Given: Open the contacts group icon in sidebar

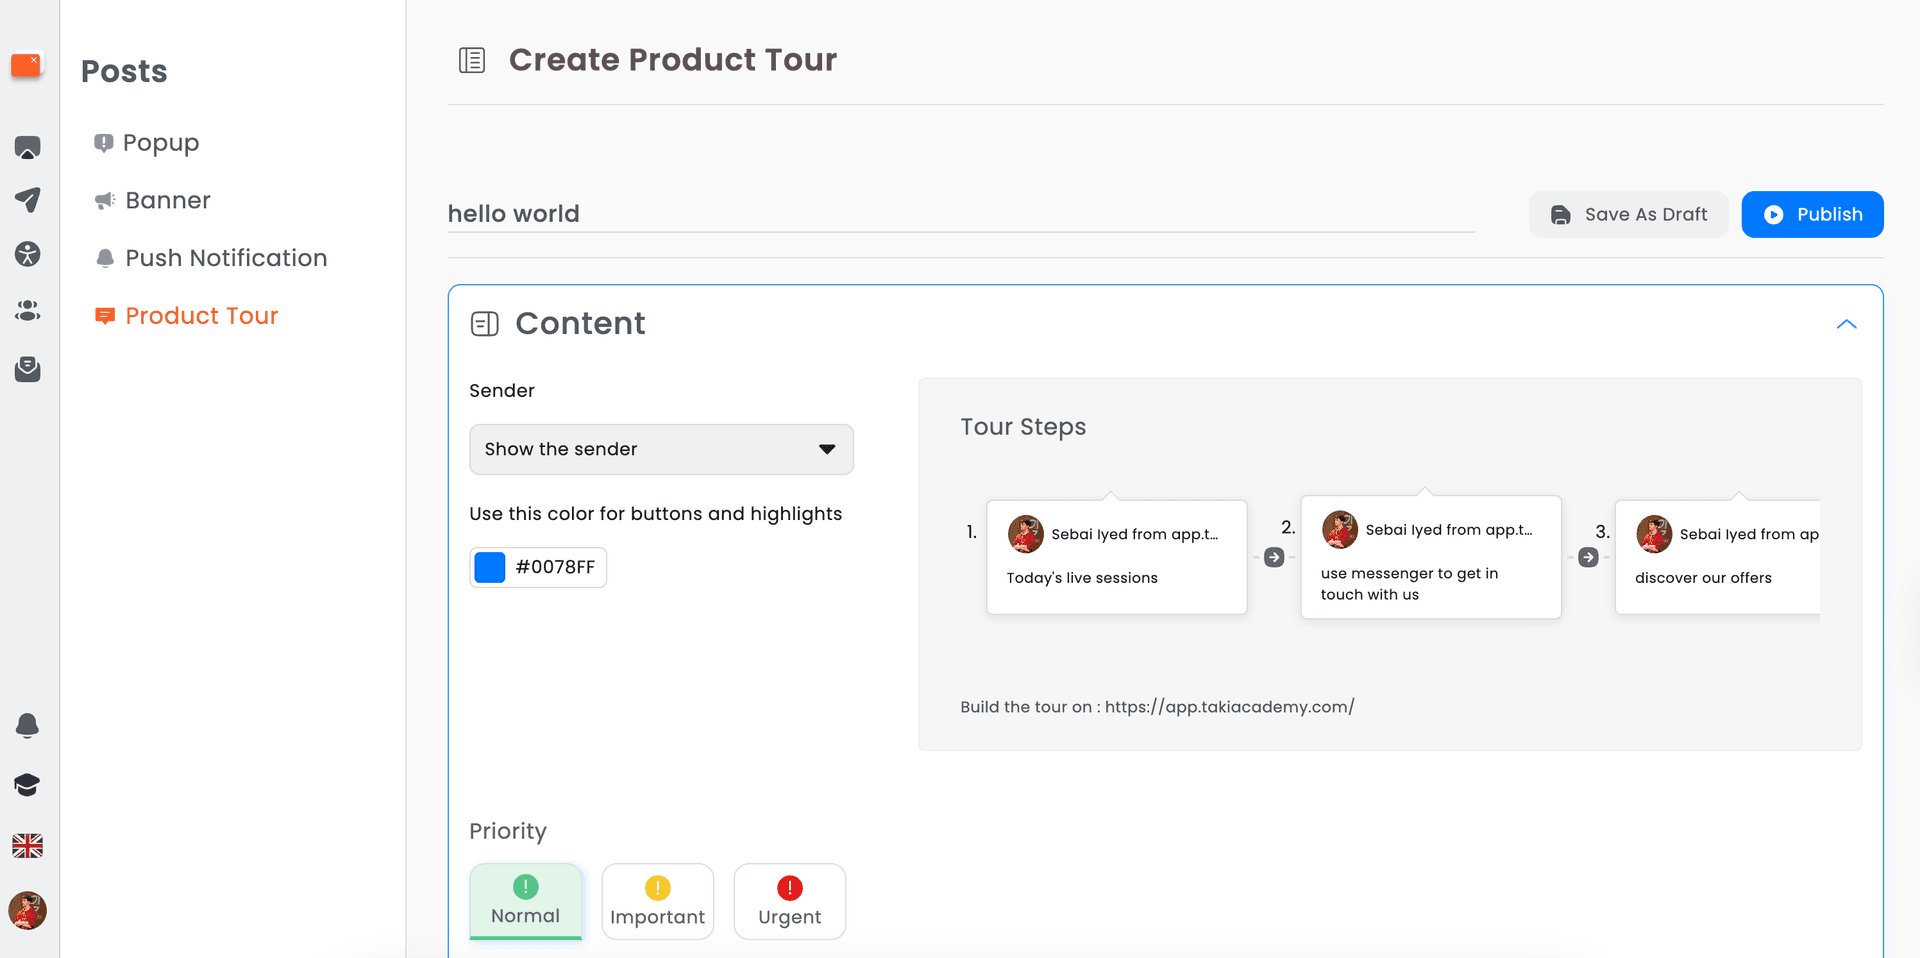Looking at the screenshot, I should (28, 311).
